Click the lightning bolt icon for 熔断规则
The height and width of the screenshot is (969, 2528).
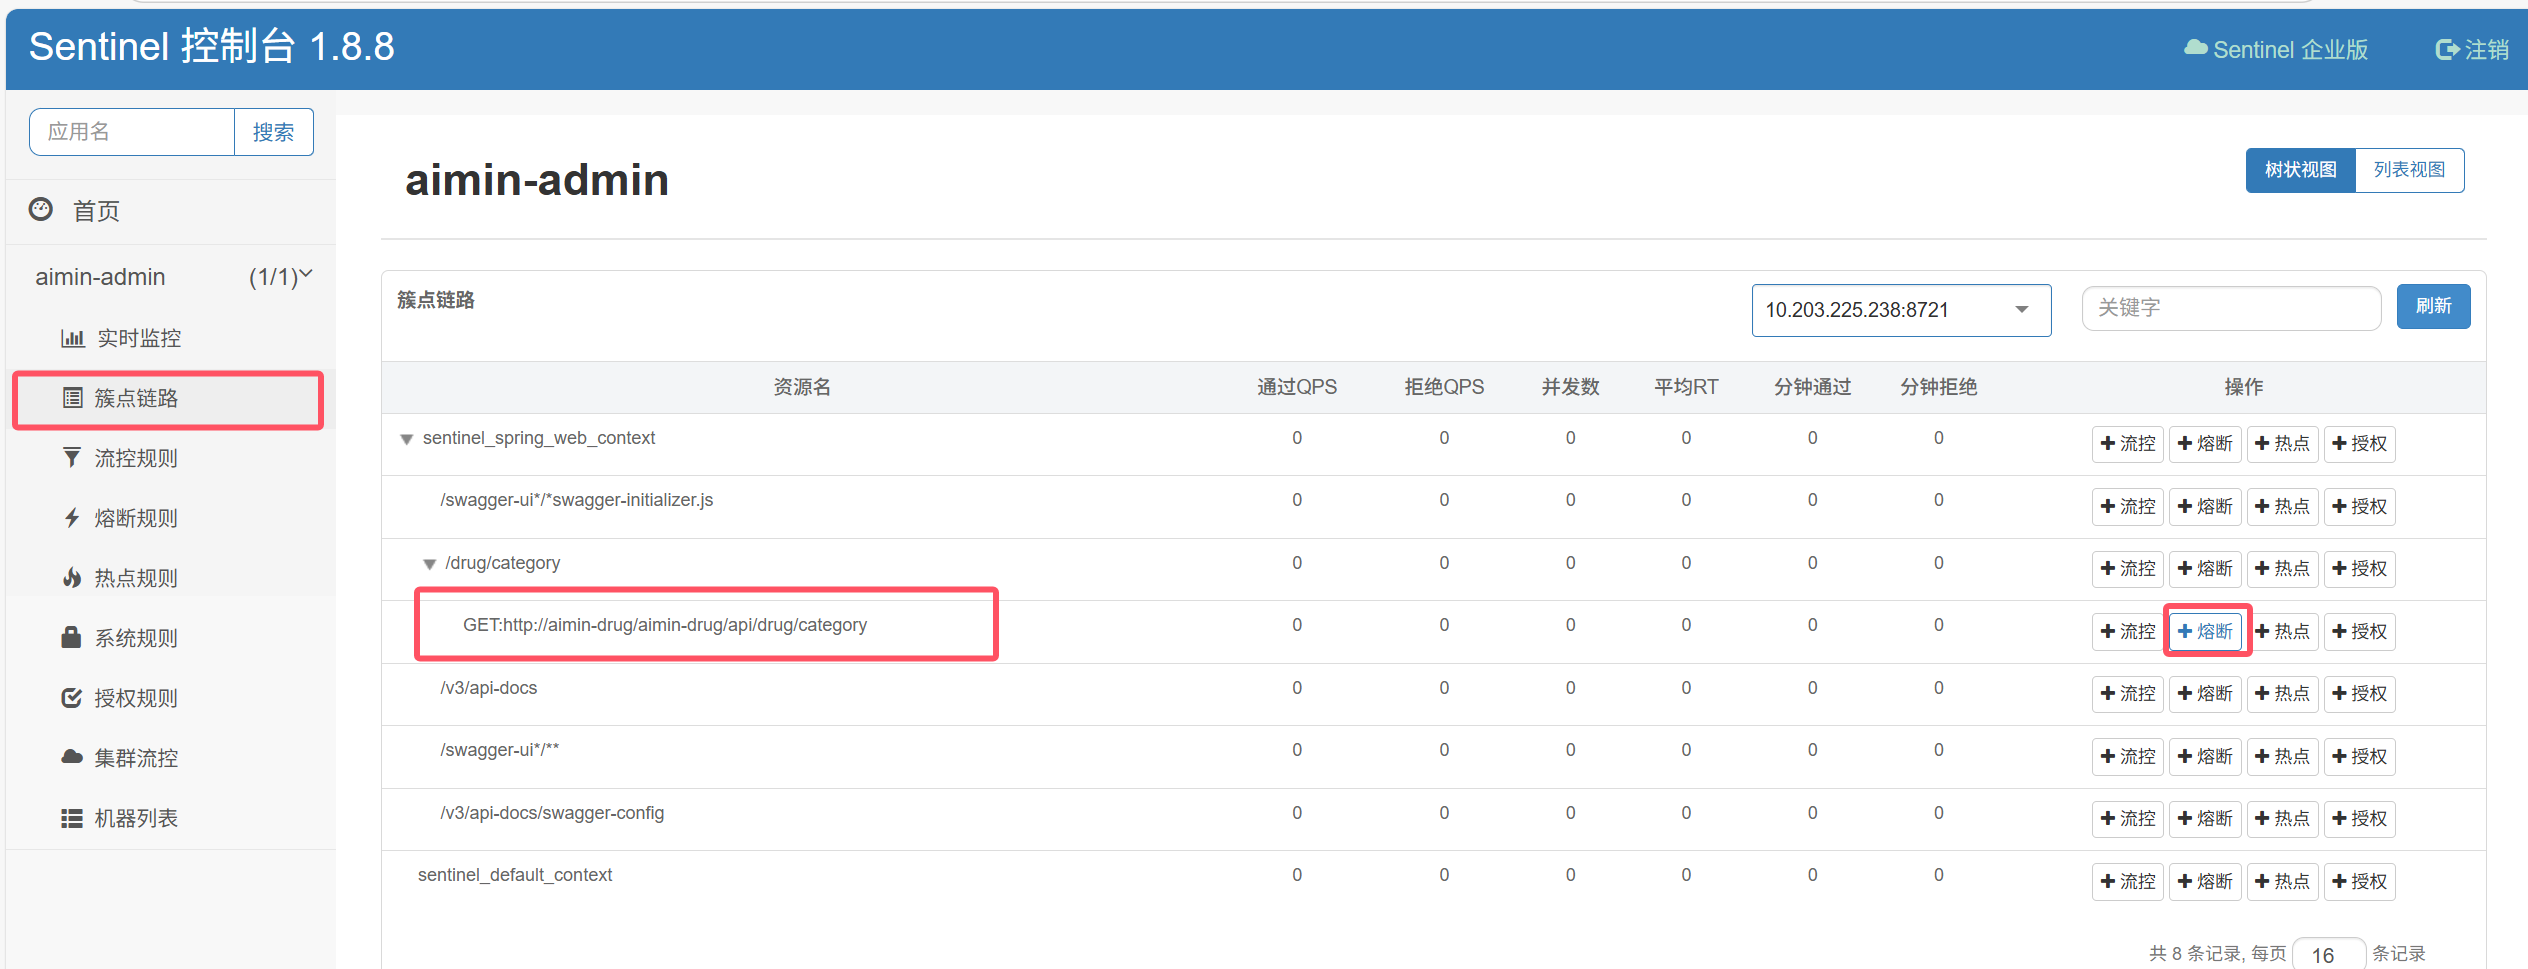pos(72,518)
